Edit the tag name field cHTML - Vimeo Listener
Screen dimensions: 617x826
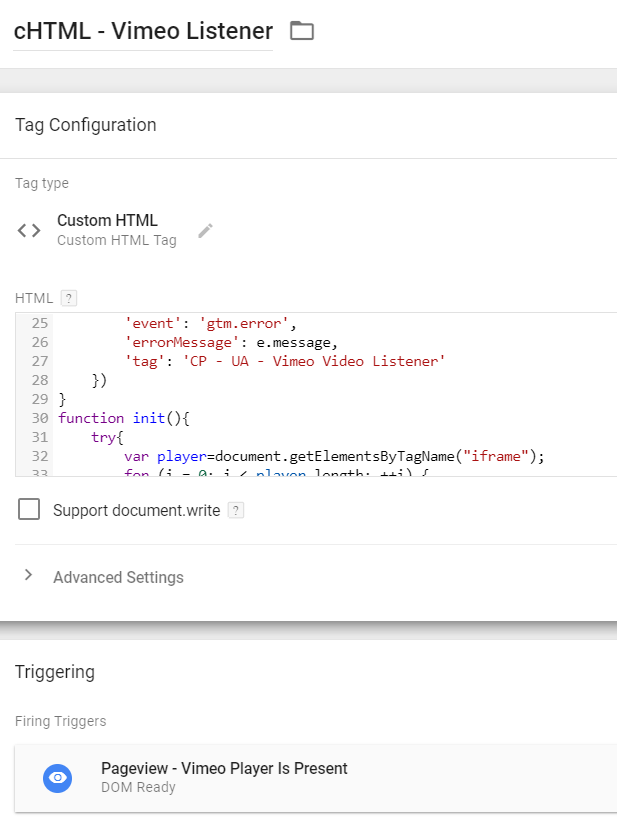click(x=143, y=31)
